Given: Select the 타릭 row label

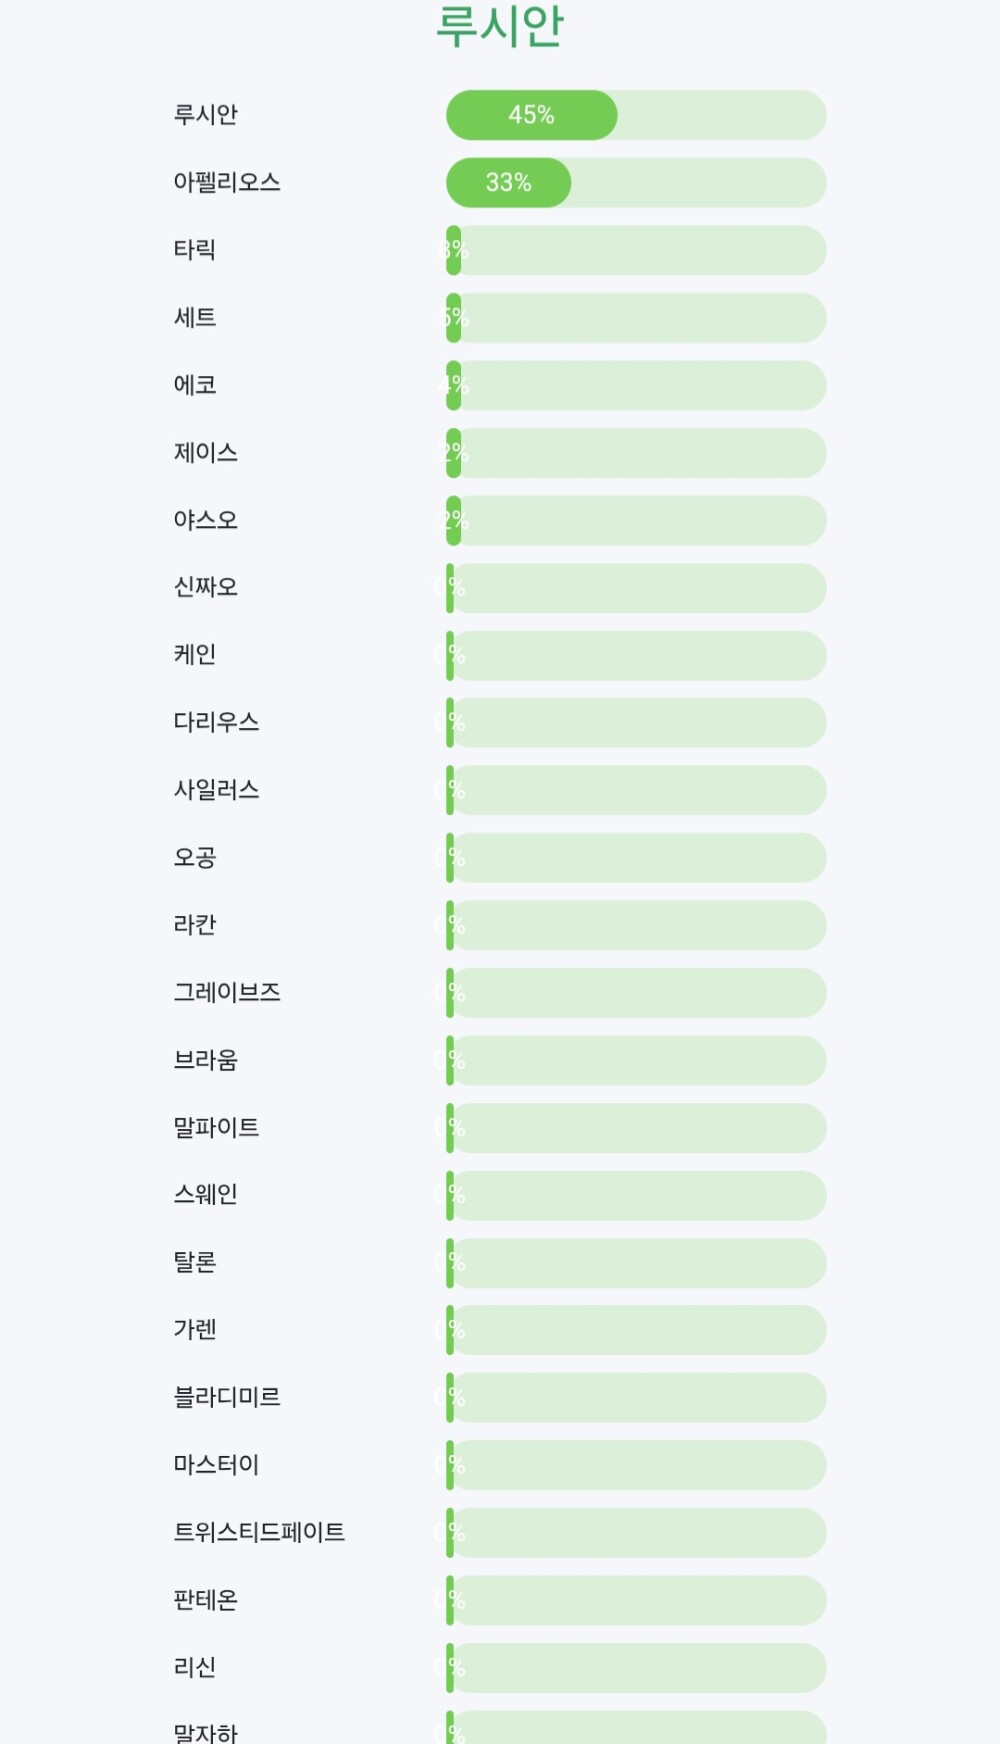Looking at the screenshot, I should [194, 250].
